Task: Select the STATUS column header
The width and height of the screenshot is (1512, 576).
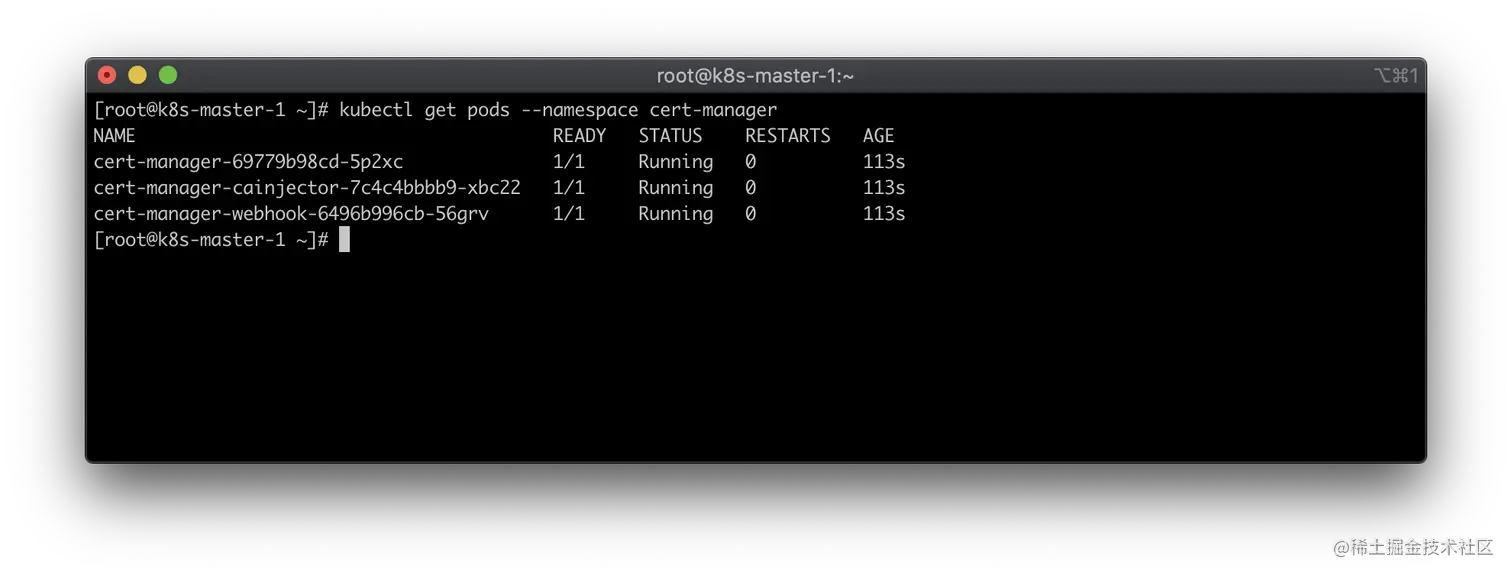Action: tap(670, 136)
